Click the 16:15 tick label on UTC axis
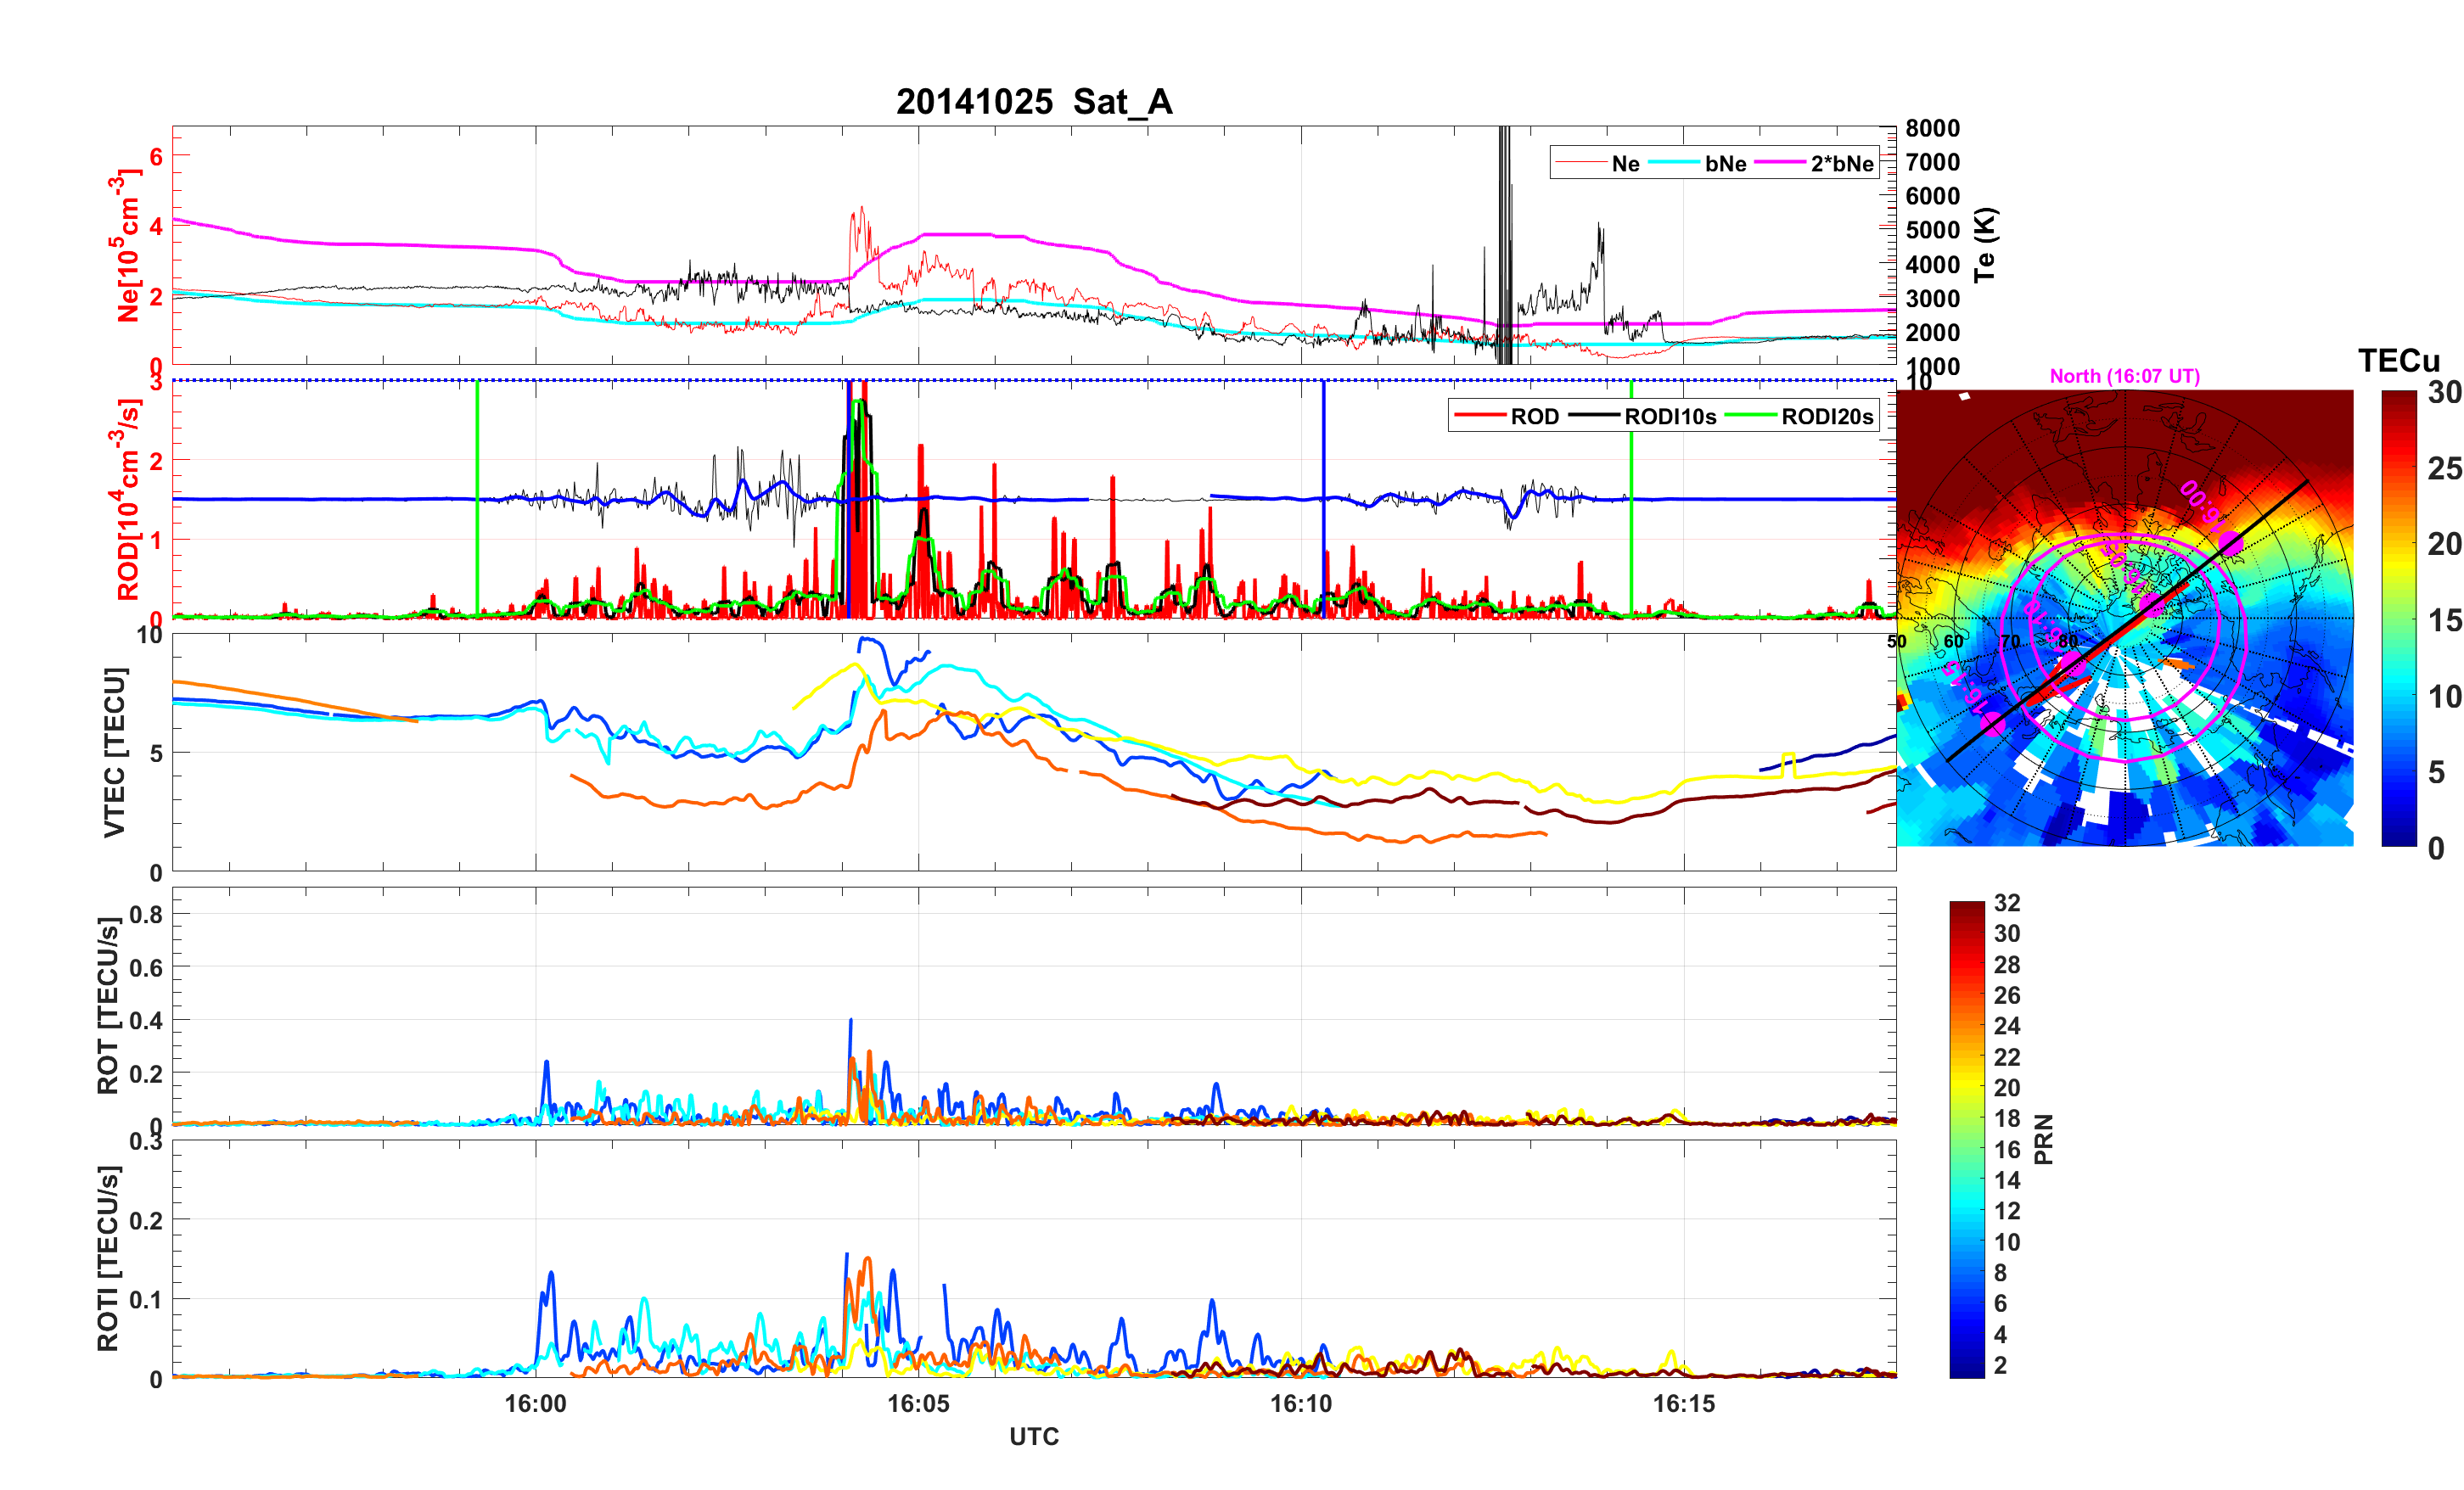The image size is (2464, 1490). (x=1683, y=1404)
